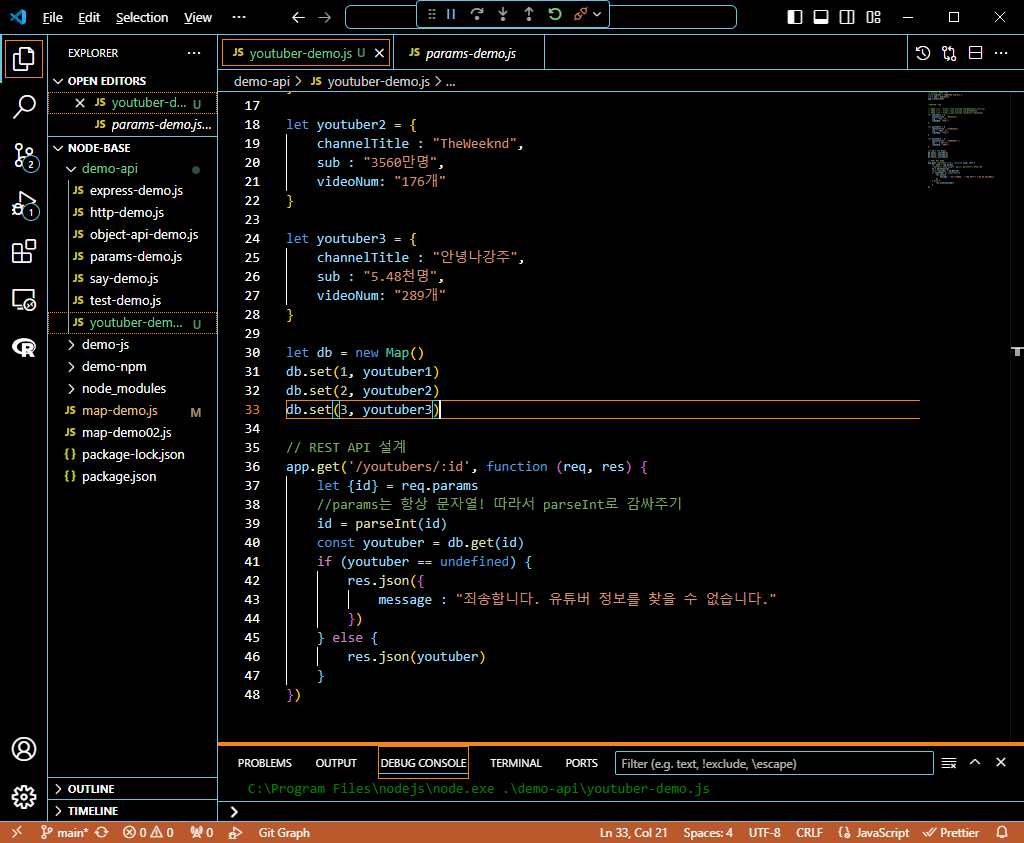Open the Source Control view
The width and height of the screenshot is (1024, 843).
tap(24, 156)
